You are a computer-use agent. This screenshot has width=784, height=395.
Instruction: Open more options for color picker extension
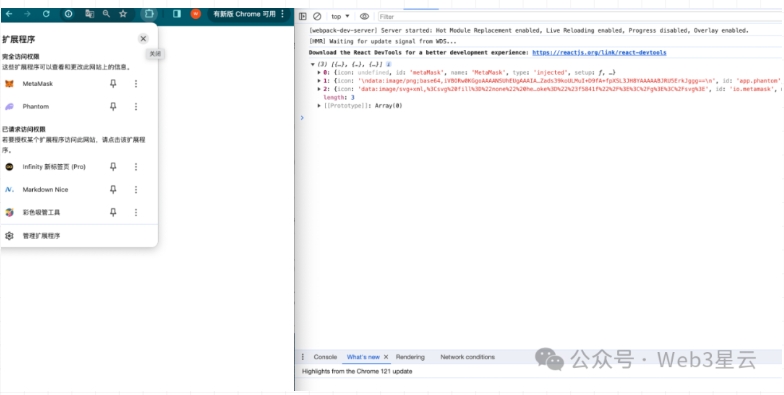136,212
